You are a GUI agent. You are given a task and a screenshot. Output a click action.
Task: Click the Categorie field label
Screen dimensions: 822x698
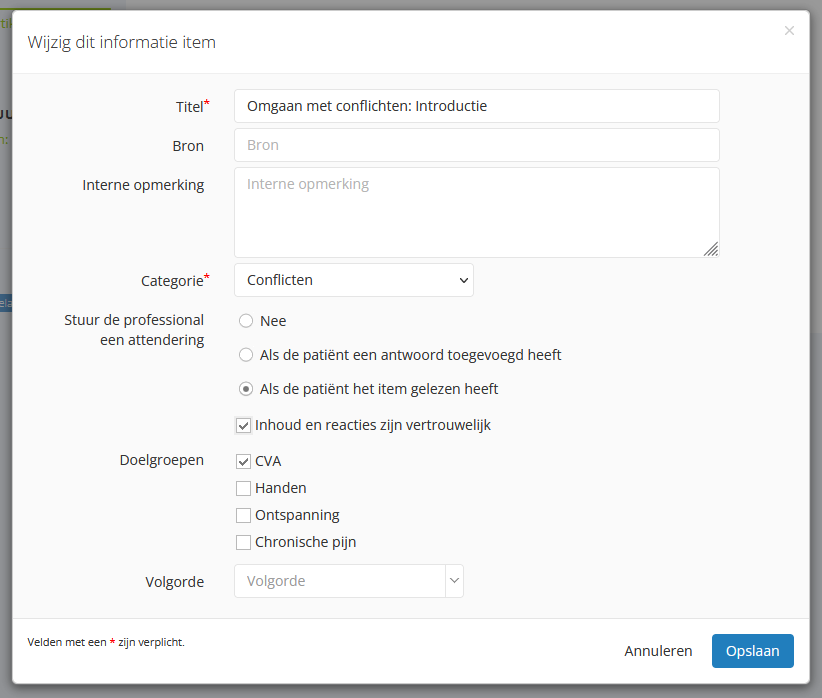[172, 281]
